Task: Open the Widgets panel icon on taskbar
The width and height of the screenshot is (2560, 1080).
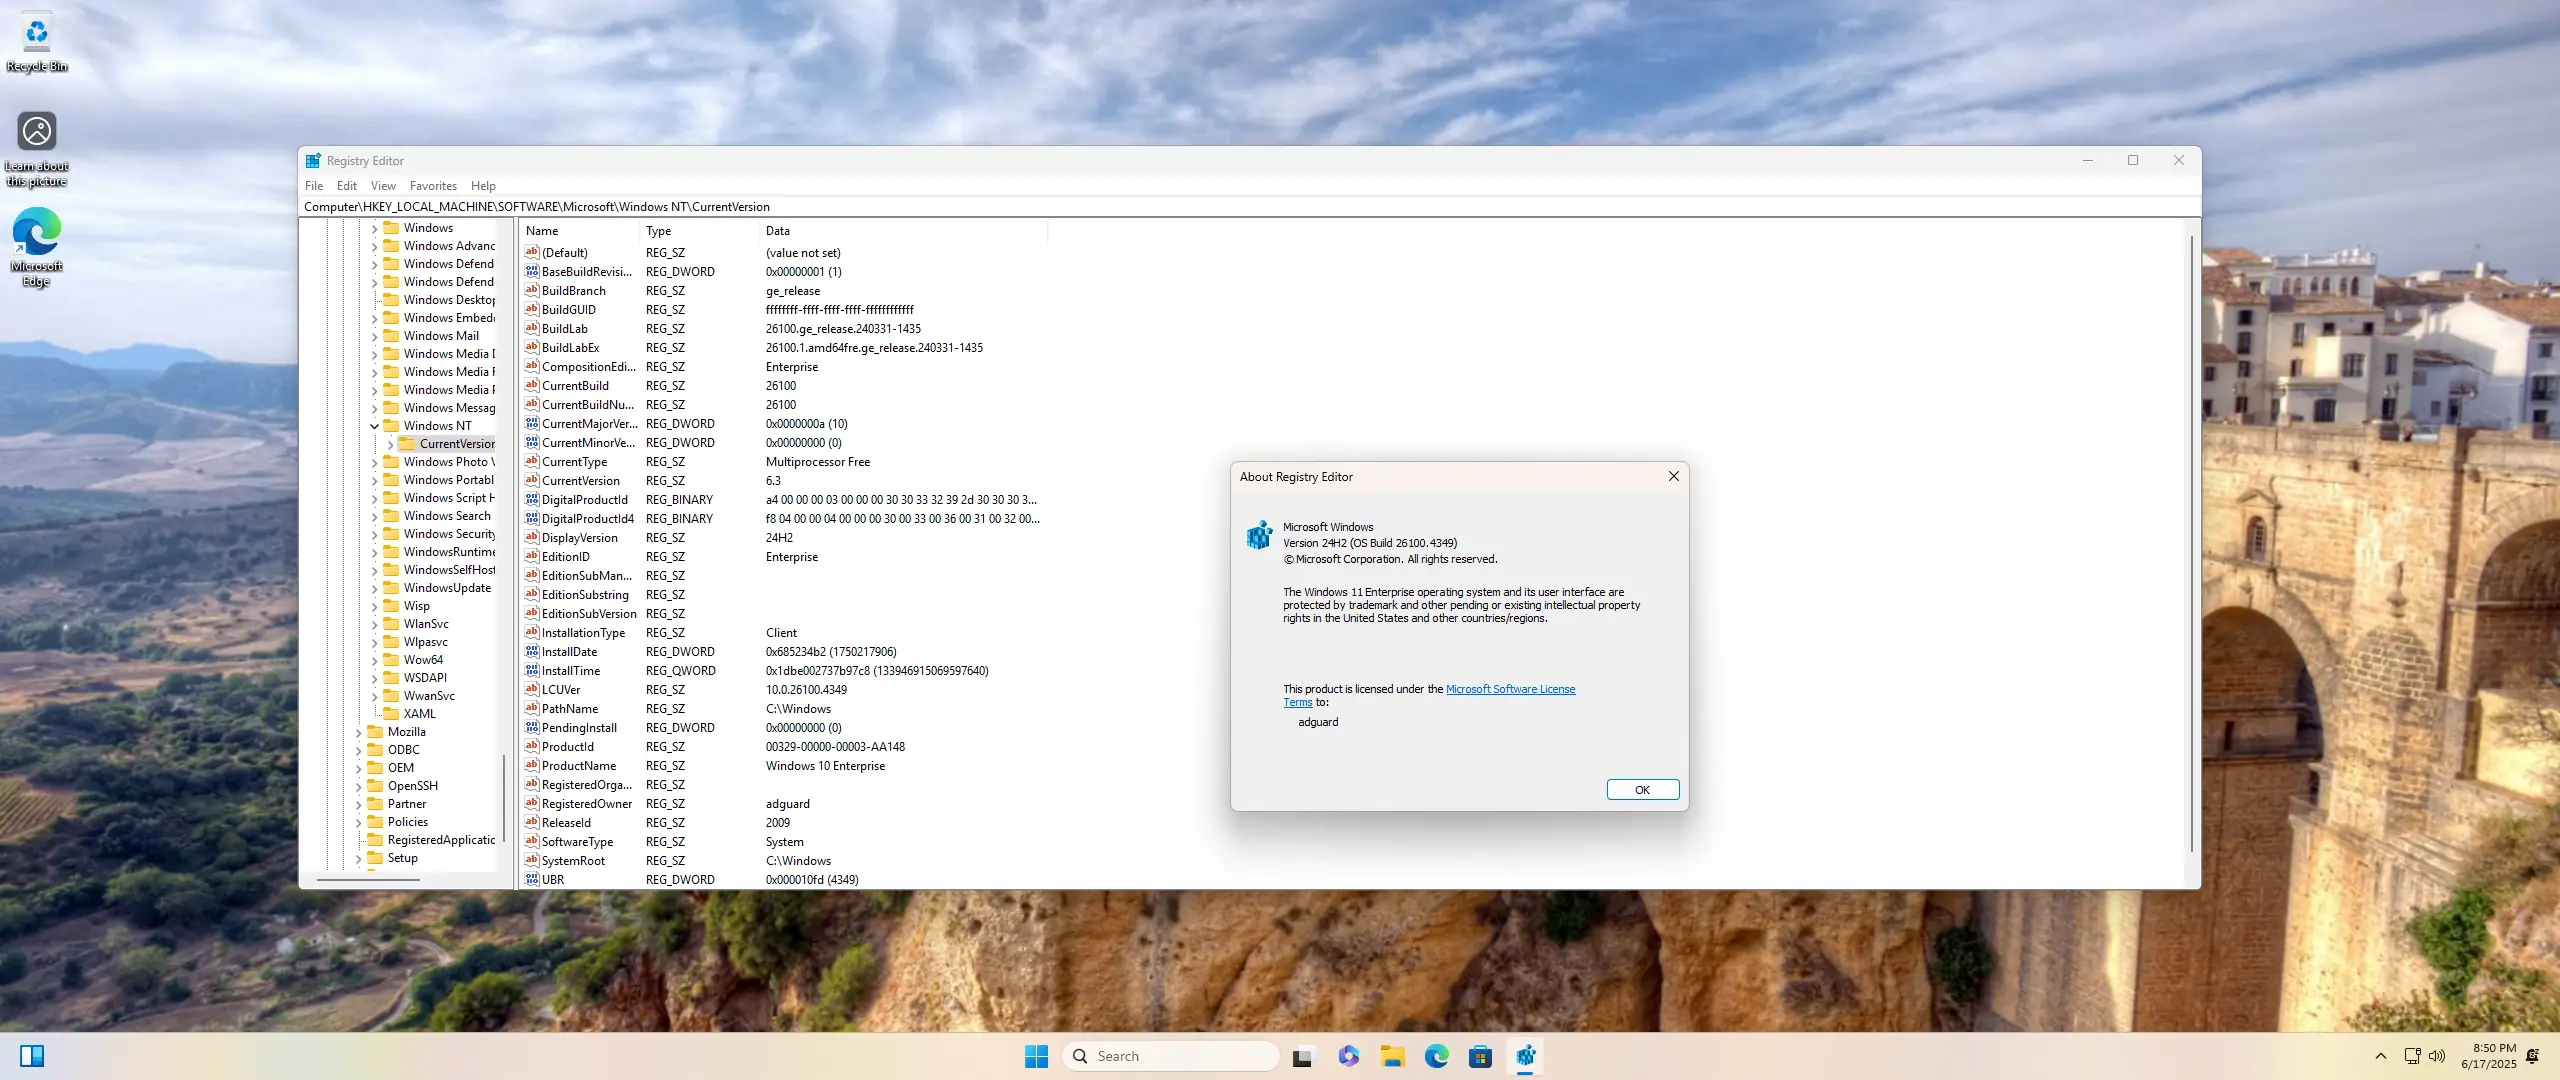Action: [x=32, y=1056]
